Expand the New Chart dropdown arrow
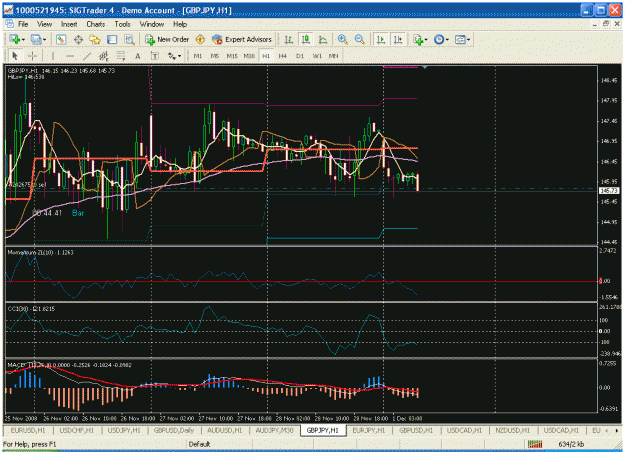 coord(23,40)
